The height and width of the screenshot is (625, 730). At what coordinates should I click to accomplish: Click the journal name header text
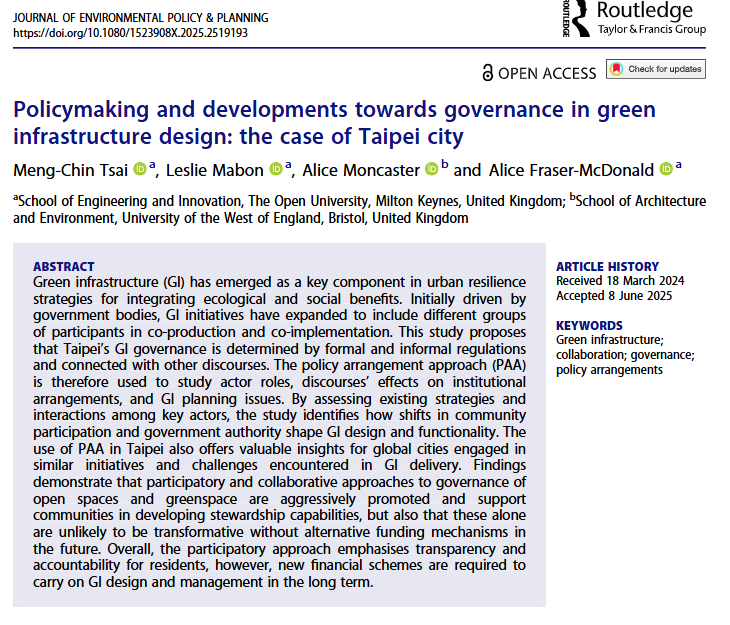point(141,18)
